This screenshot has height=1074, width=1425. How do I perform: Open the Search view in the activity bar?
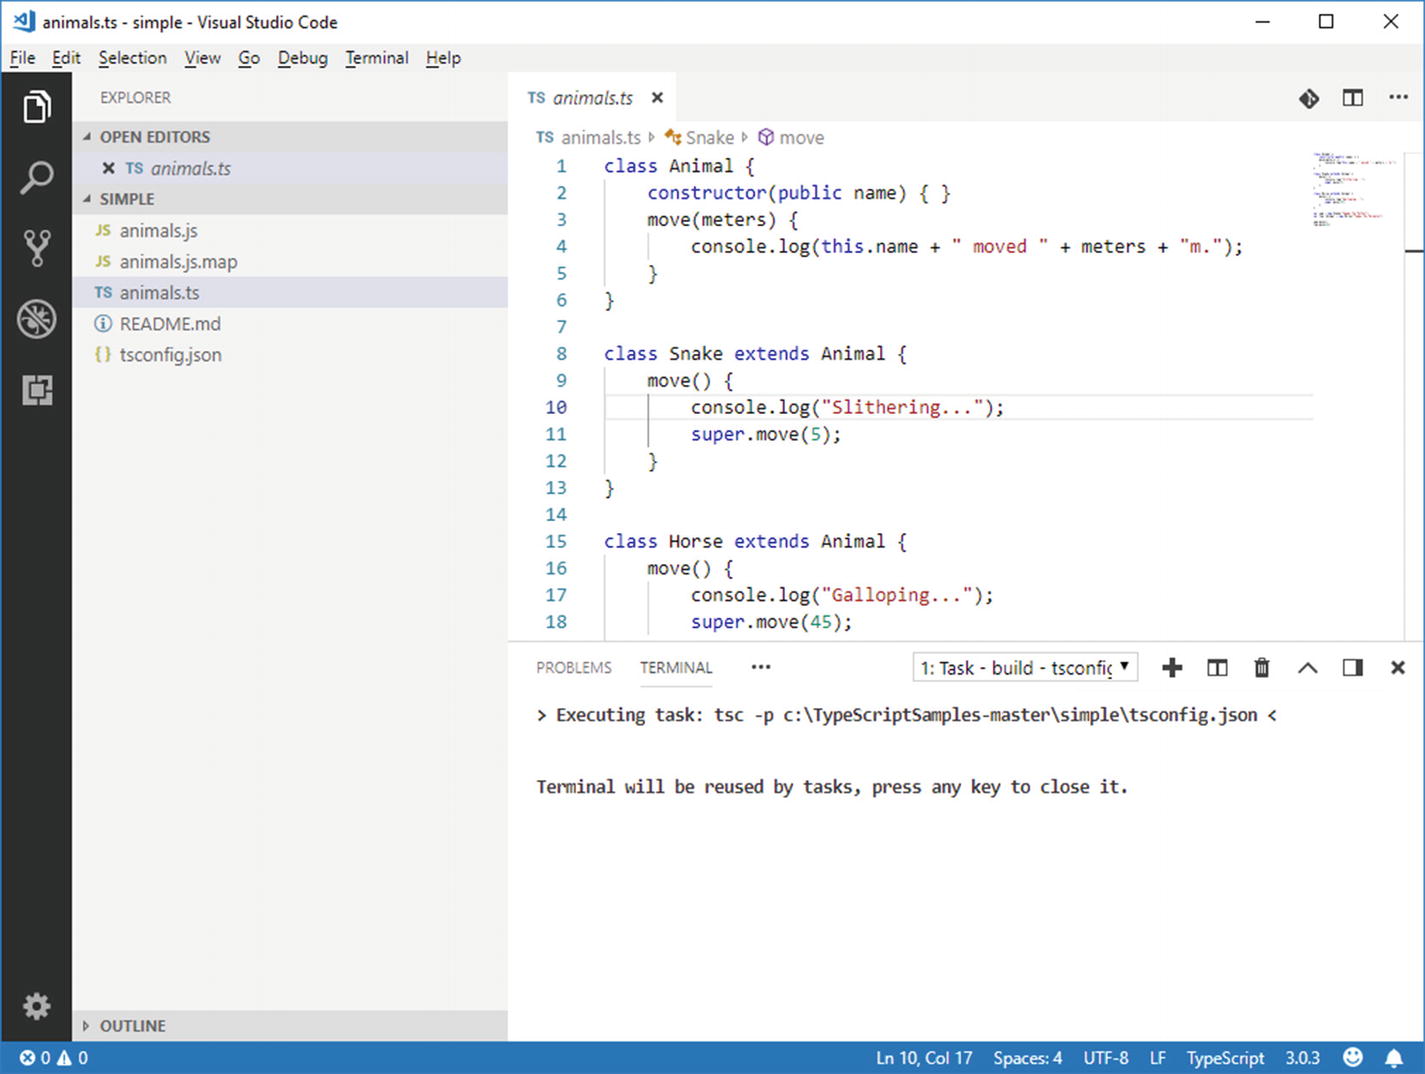point(37,177)
